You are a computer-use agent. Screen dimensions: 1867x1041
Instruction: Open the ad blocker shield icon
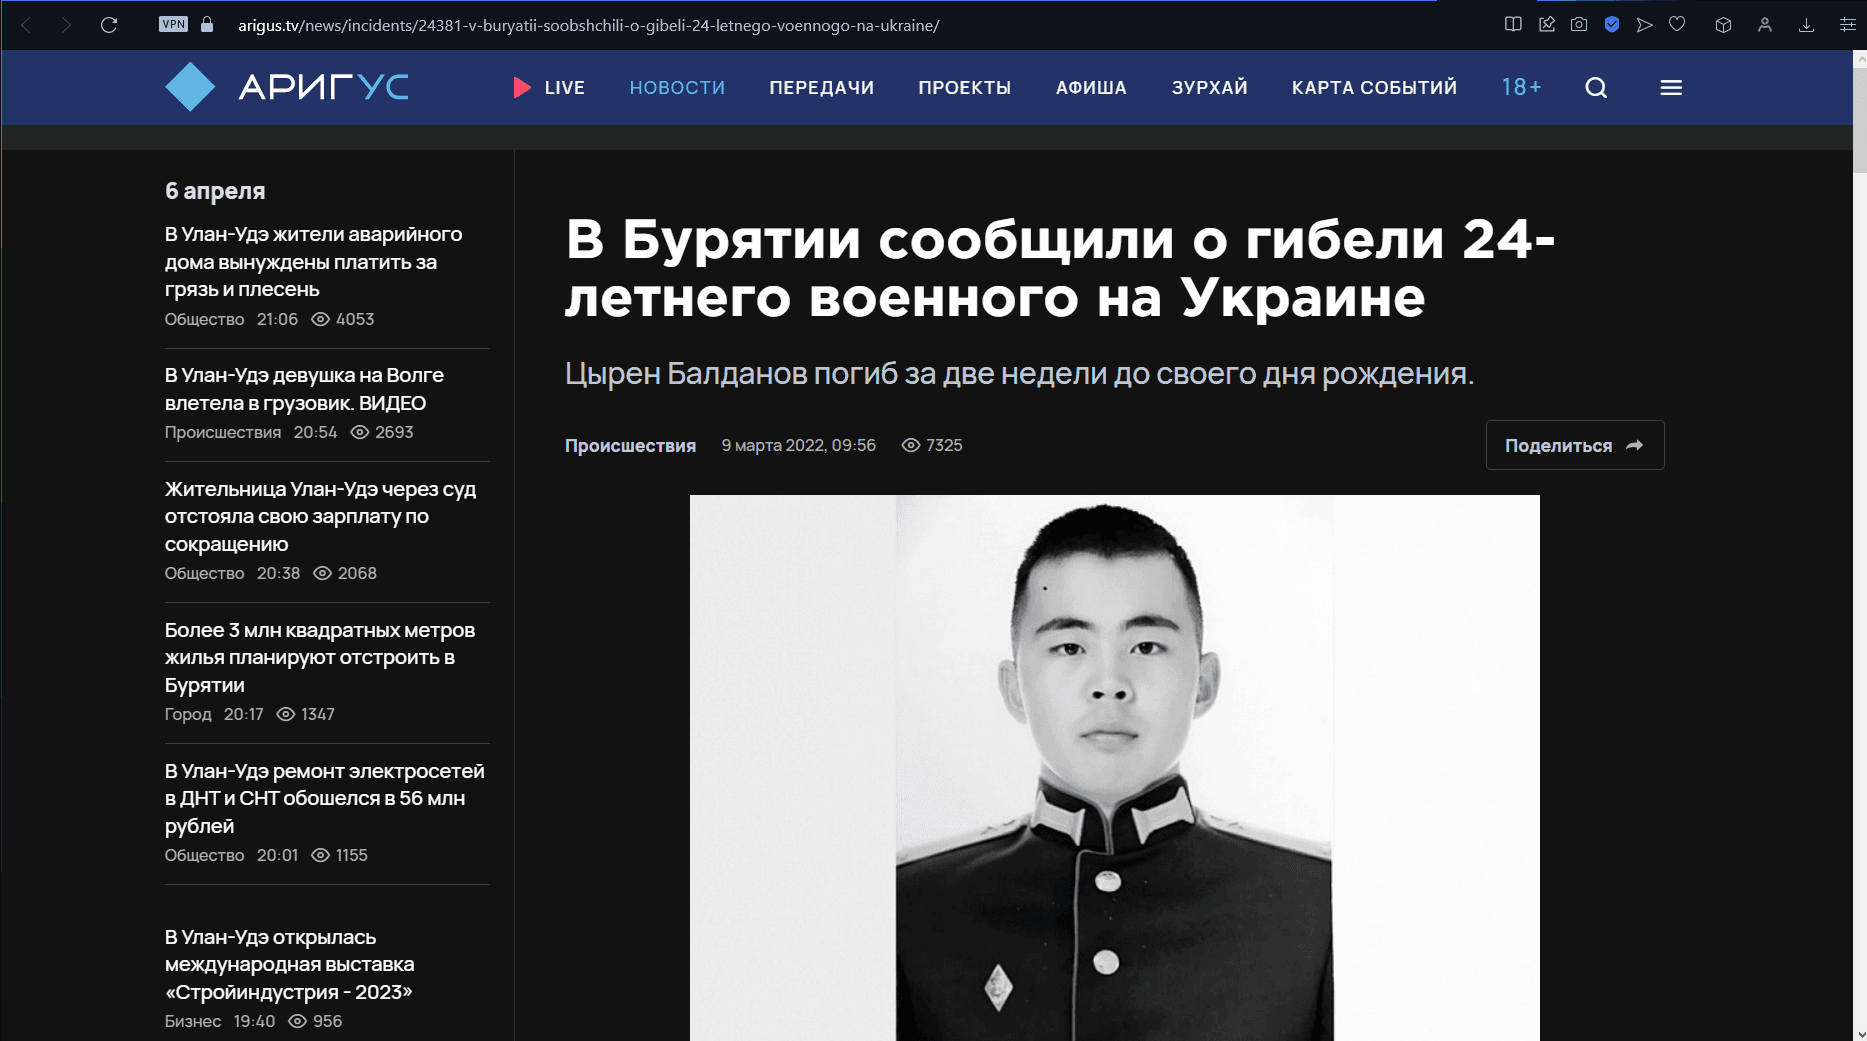point(1612,25)
